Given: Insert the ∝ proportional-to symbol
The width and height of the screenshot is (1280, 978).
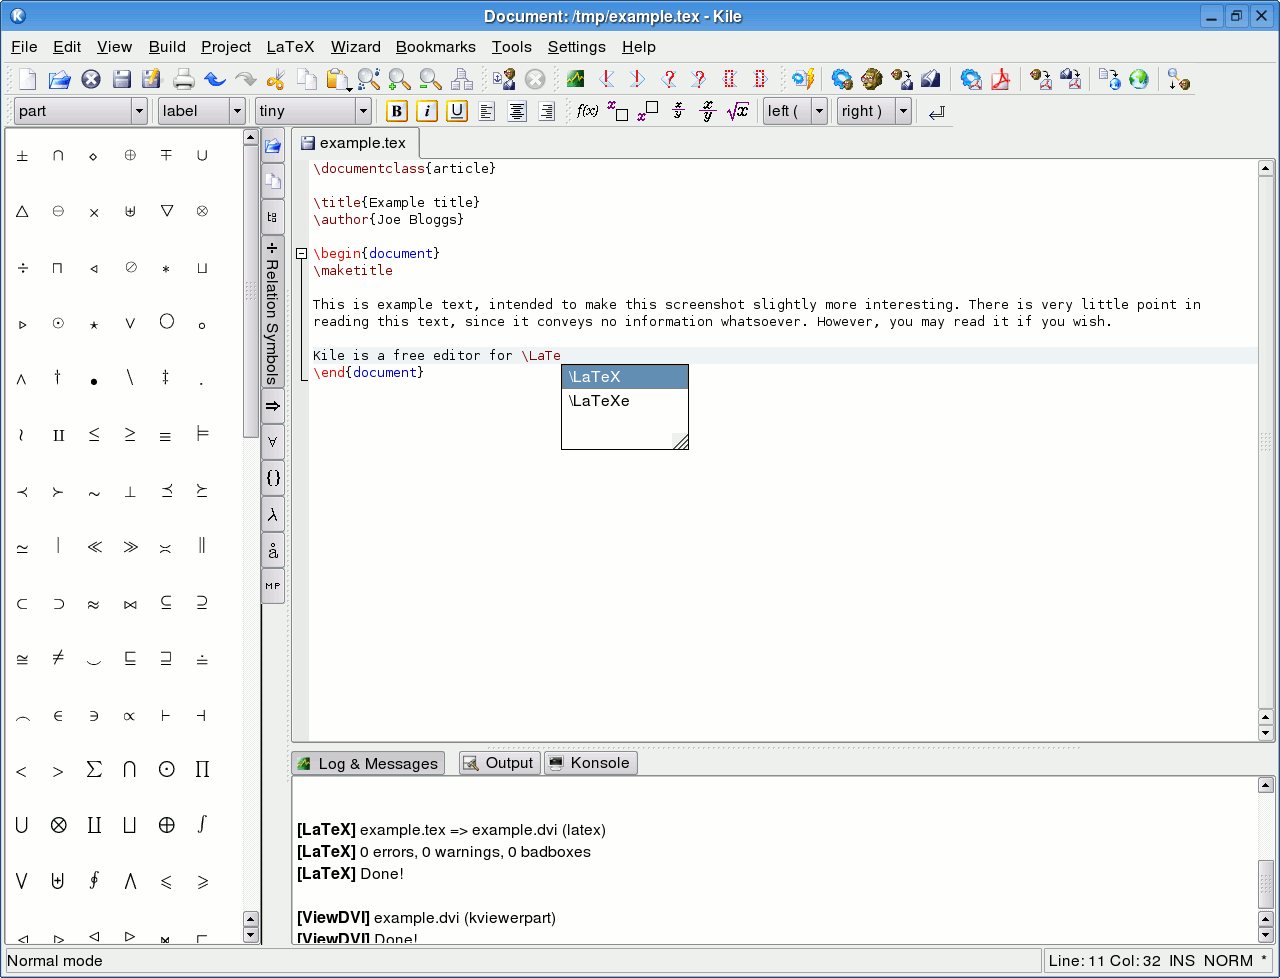Looking at the screenshot, I should point(130,716).
